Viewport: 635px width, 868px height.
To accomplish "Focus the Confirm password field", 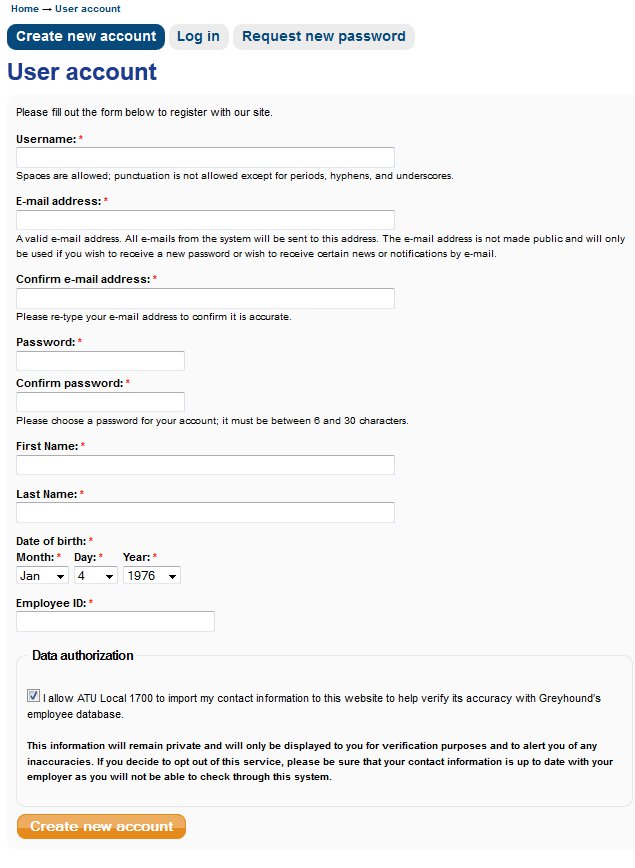I will [100, 402].
